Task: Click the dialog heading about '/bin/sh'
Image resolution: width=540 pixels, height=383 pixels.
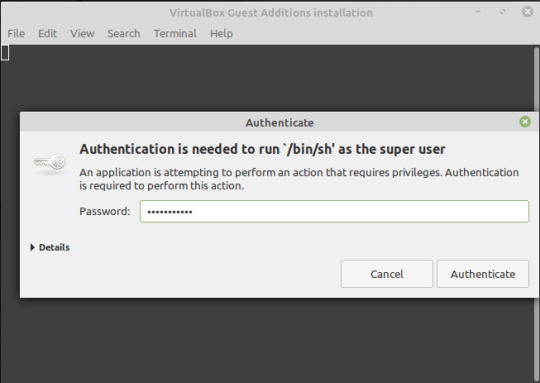Action: click(262, 149)
